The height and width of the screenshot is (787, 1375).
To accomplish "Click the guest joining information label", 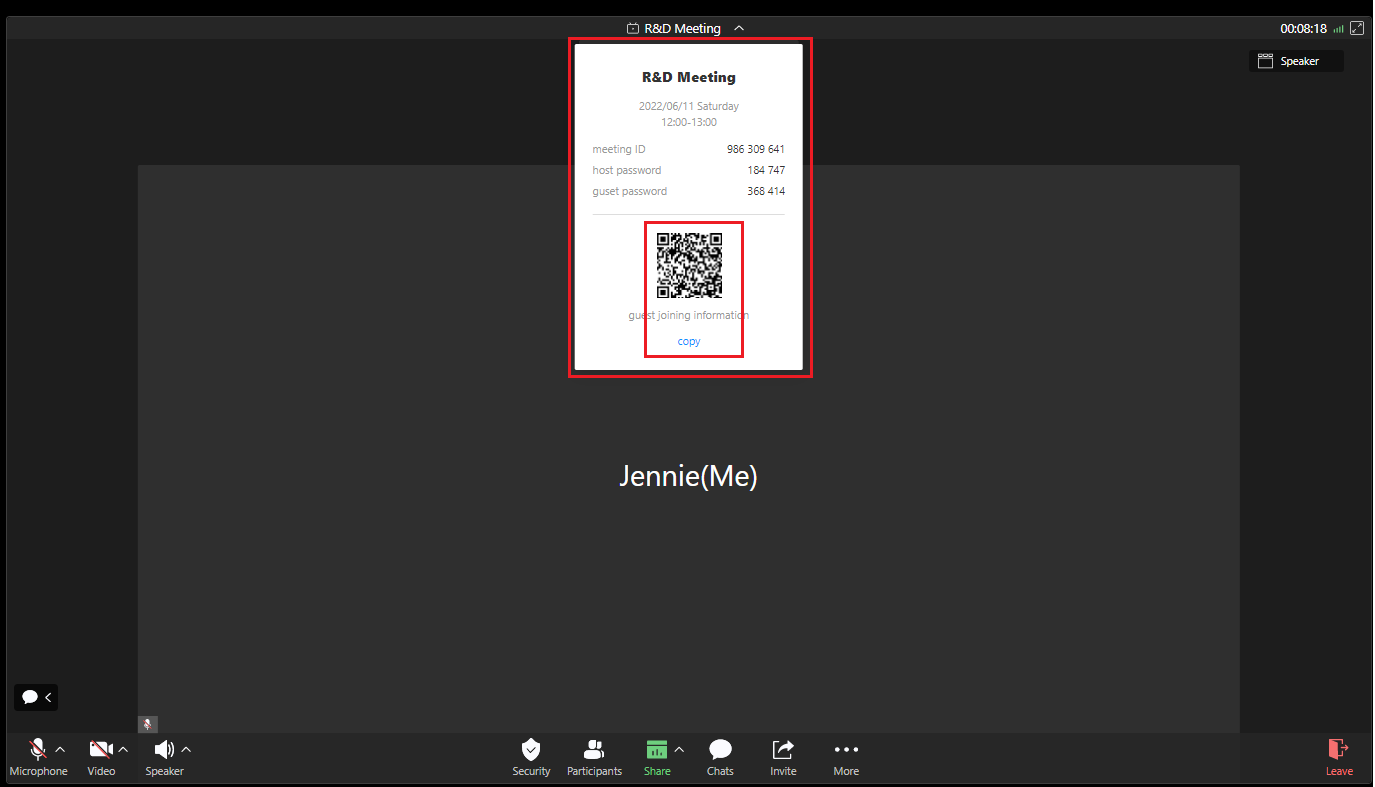I will [689, 315].
